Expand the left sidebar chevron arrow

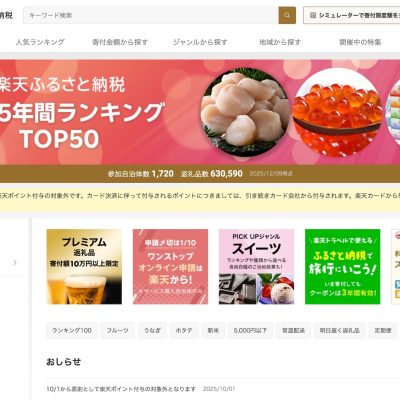[x=15, y=263]
